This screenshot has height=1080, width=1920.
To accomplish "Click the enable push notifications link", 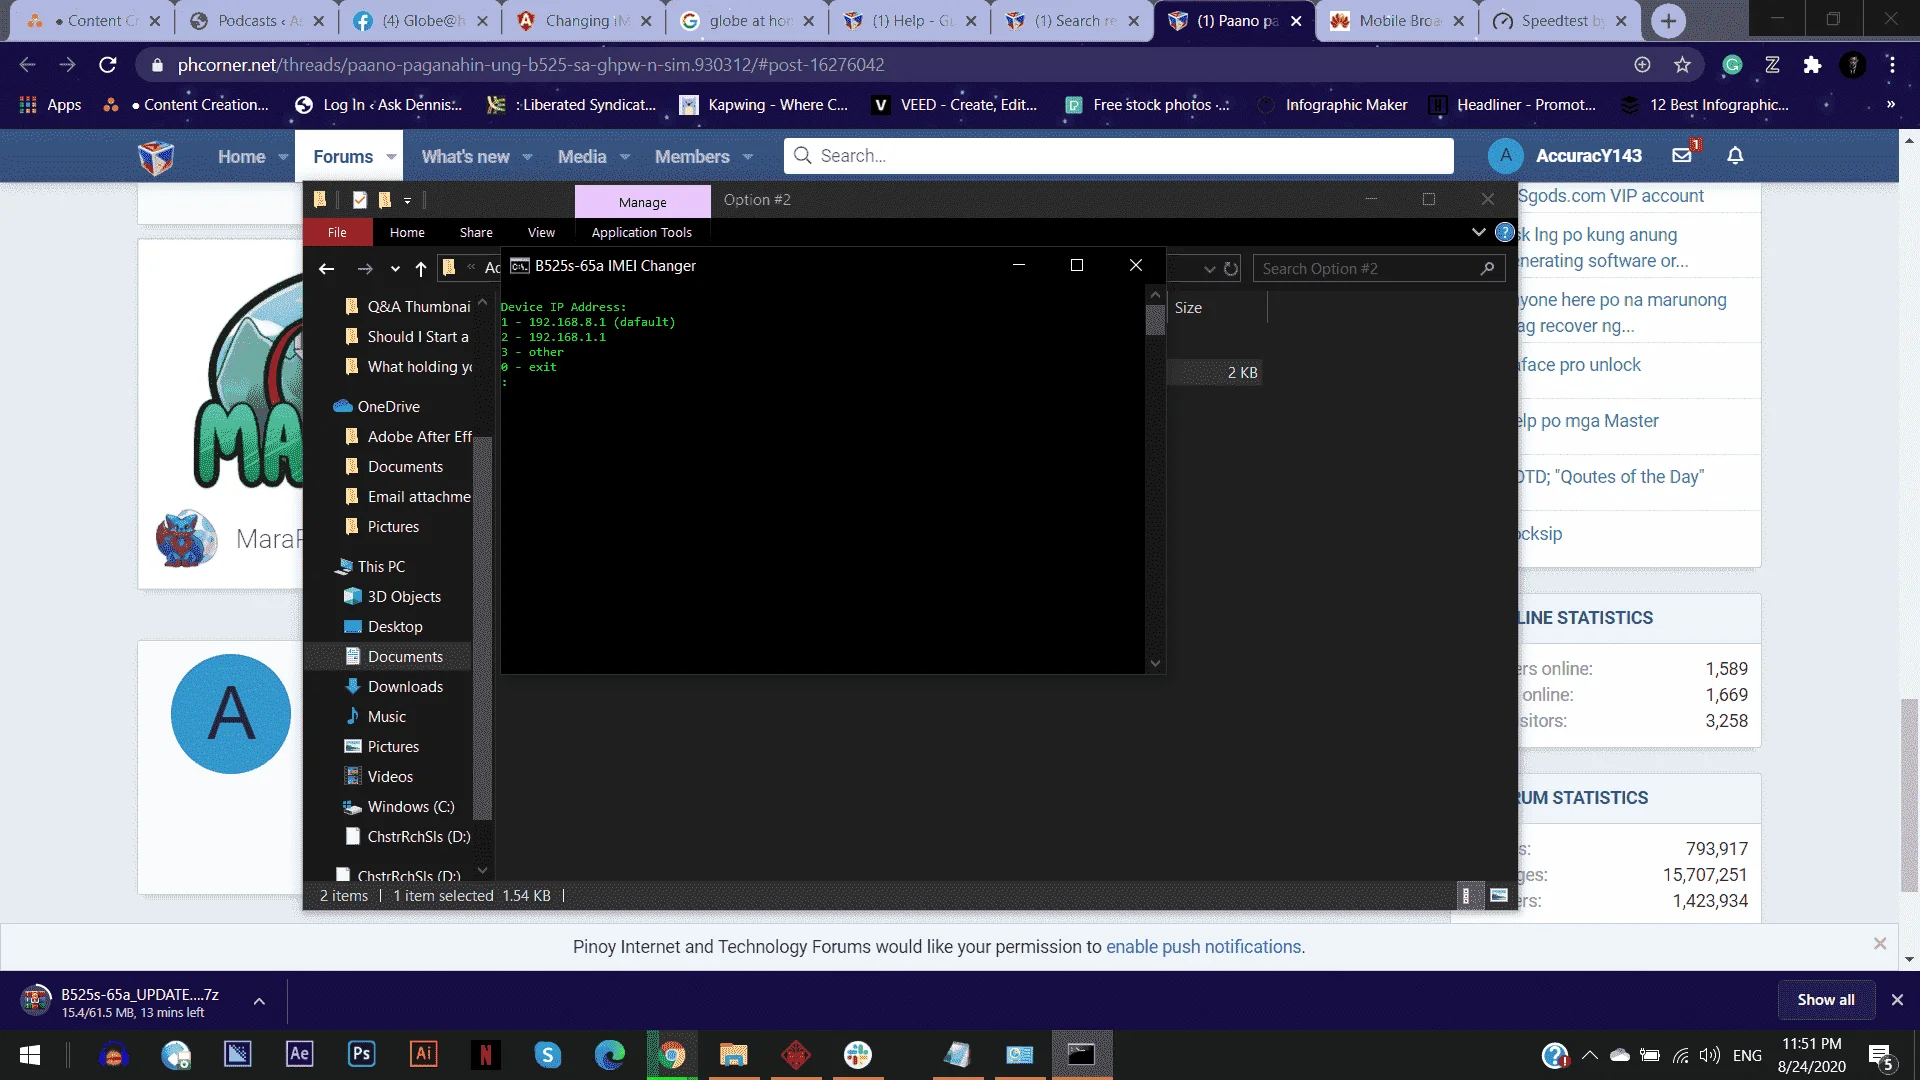I will point(1203,947).
